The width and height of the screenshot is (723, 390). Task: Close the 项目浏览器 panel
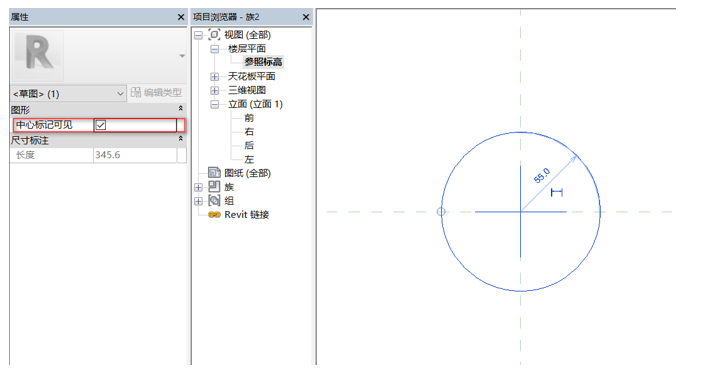306,17
